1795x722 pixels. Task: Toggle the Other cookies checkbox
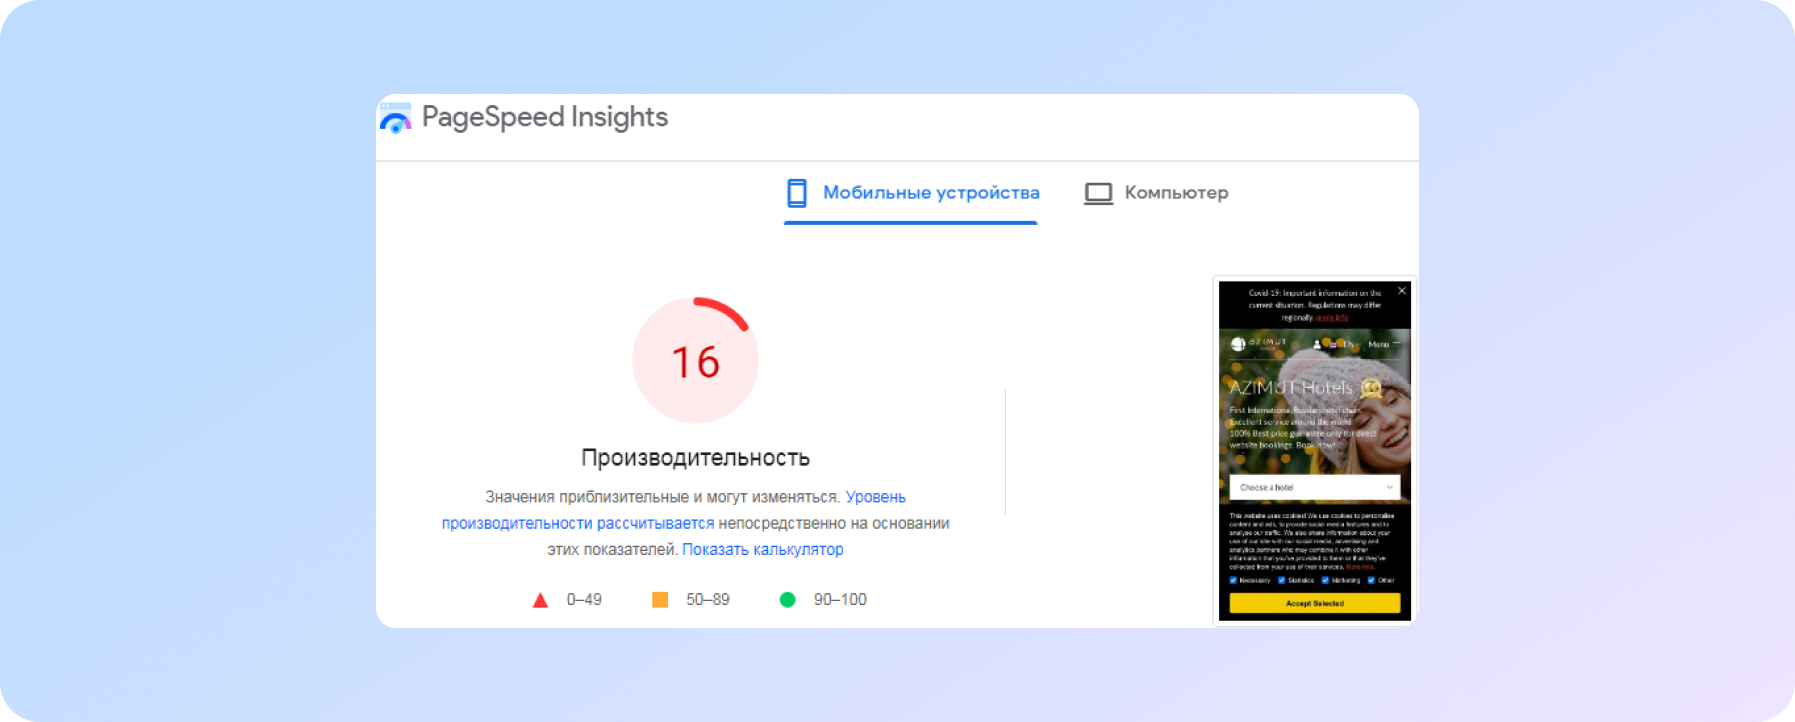[1371, 580]
